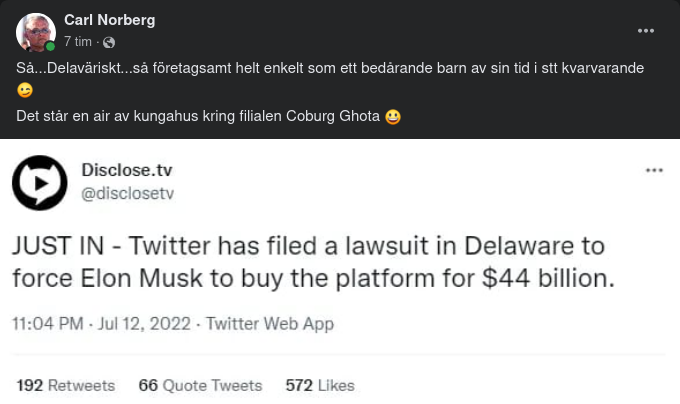The height and width of the screenshot is (404, 680).
Task: Open the Twitter Web App source link
Action: click(270, 324)
